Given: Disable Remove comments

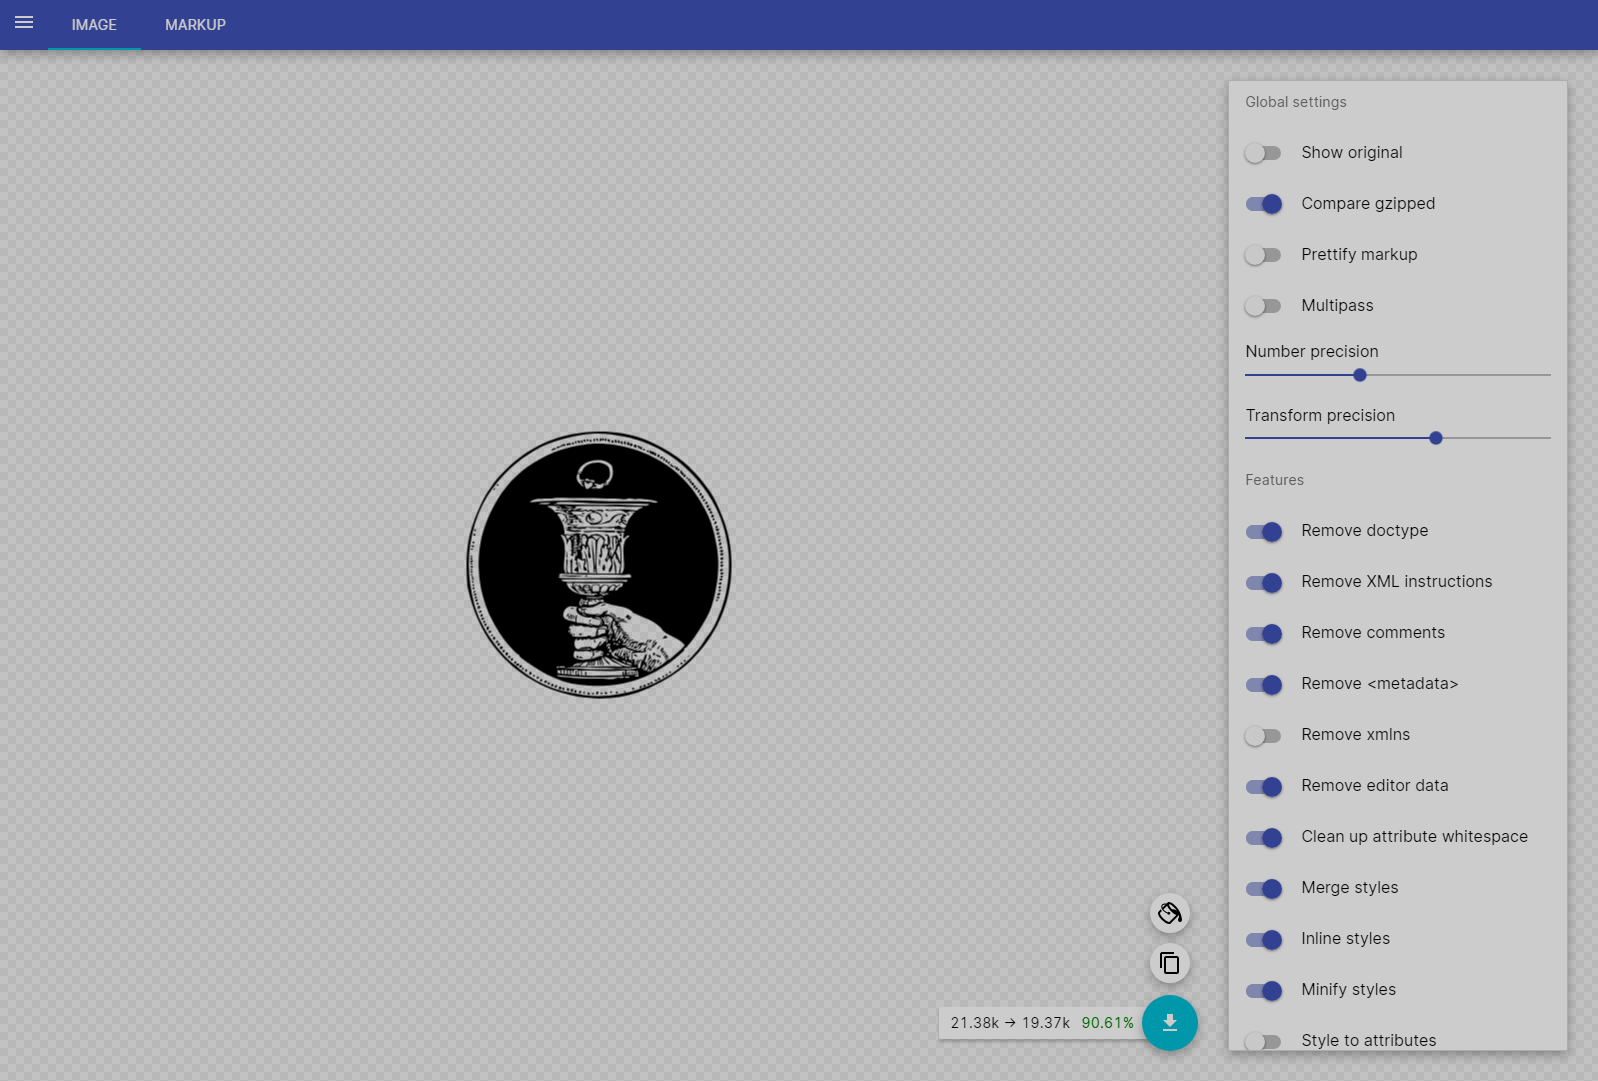Looking at the screenshot, I should [x=1263, y=633].
